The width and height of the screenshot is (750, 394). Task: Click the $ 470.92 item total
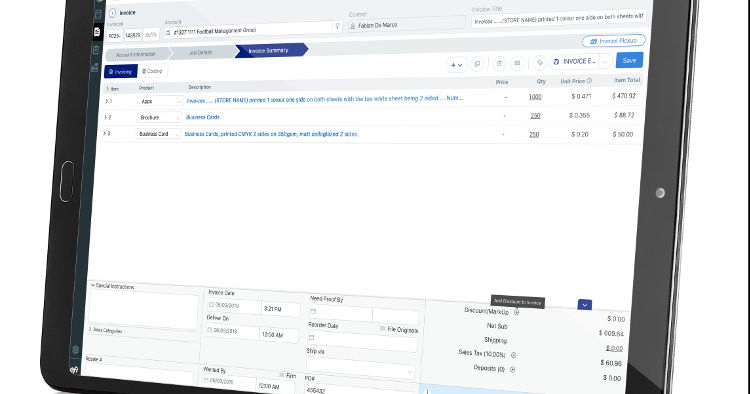[624, 96]
